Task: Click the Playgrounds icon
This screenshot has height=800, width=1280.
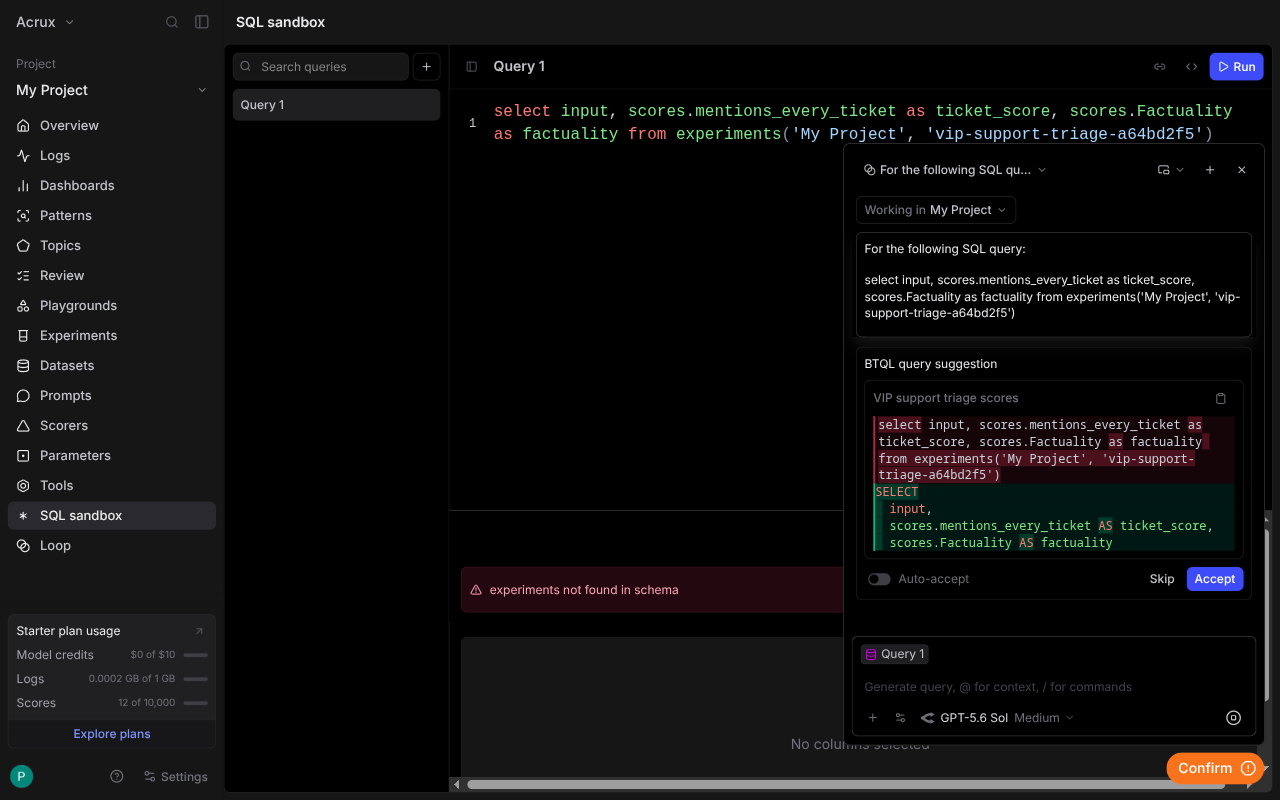Action: click(23, 306)
